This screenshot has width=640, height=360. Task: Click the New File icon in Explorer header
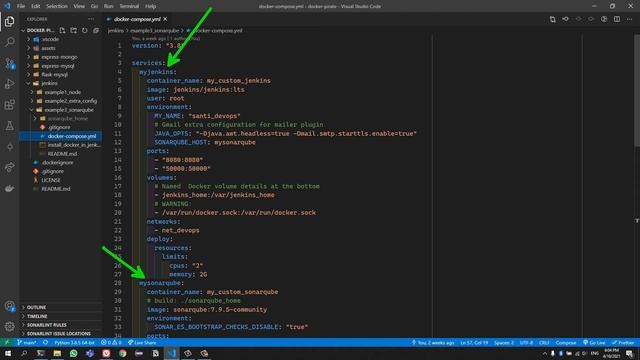62,30
